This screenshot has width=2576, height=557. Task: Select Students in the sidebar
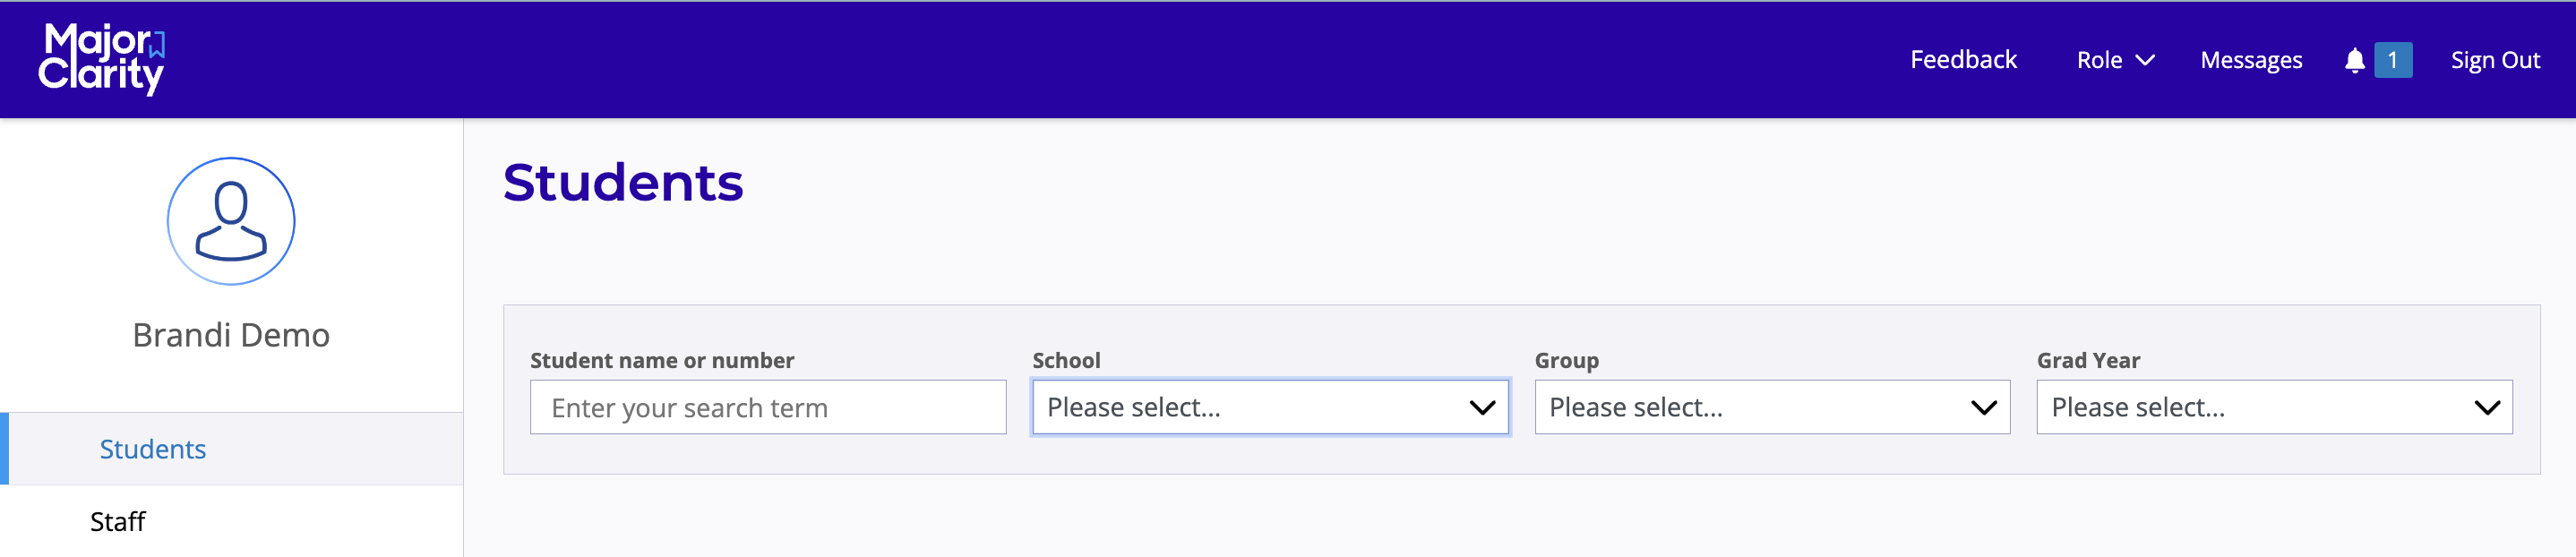[153, 449]
